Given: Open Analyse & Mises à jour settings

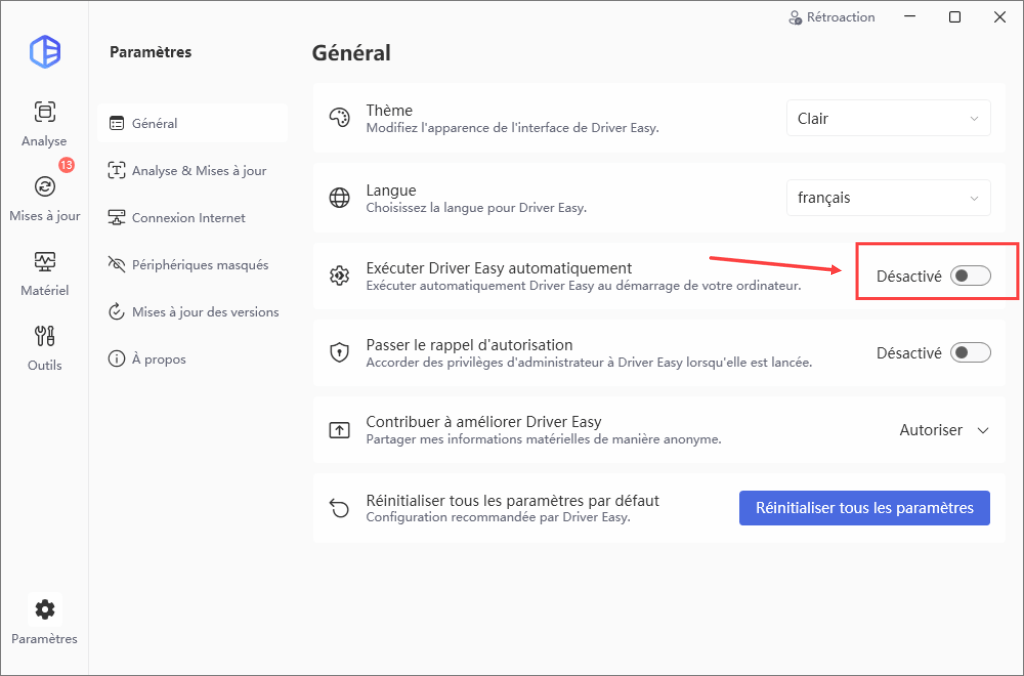Looking at the screenshot, I should [x=193, y=170].
